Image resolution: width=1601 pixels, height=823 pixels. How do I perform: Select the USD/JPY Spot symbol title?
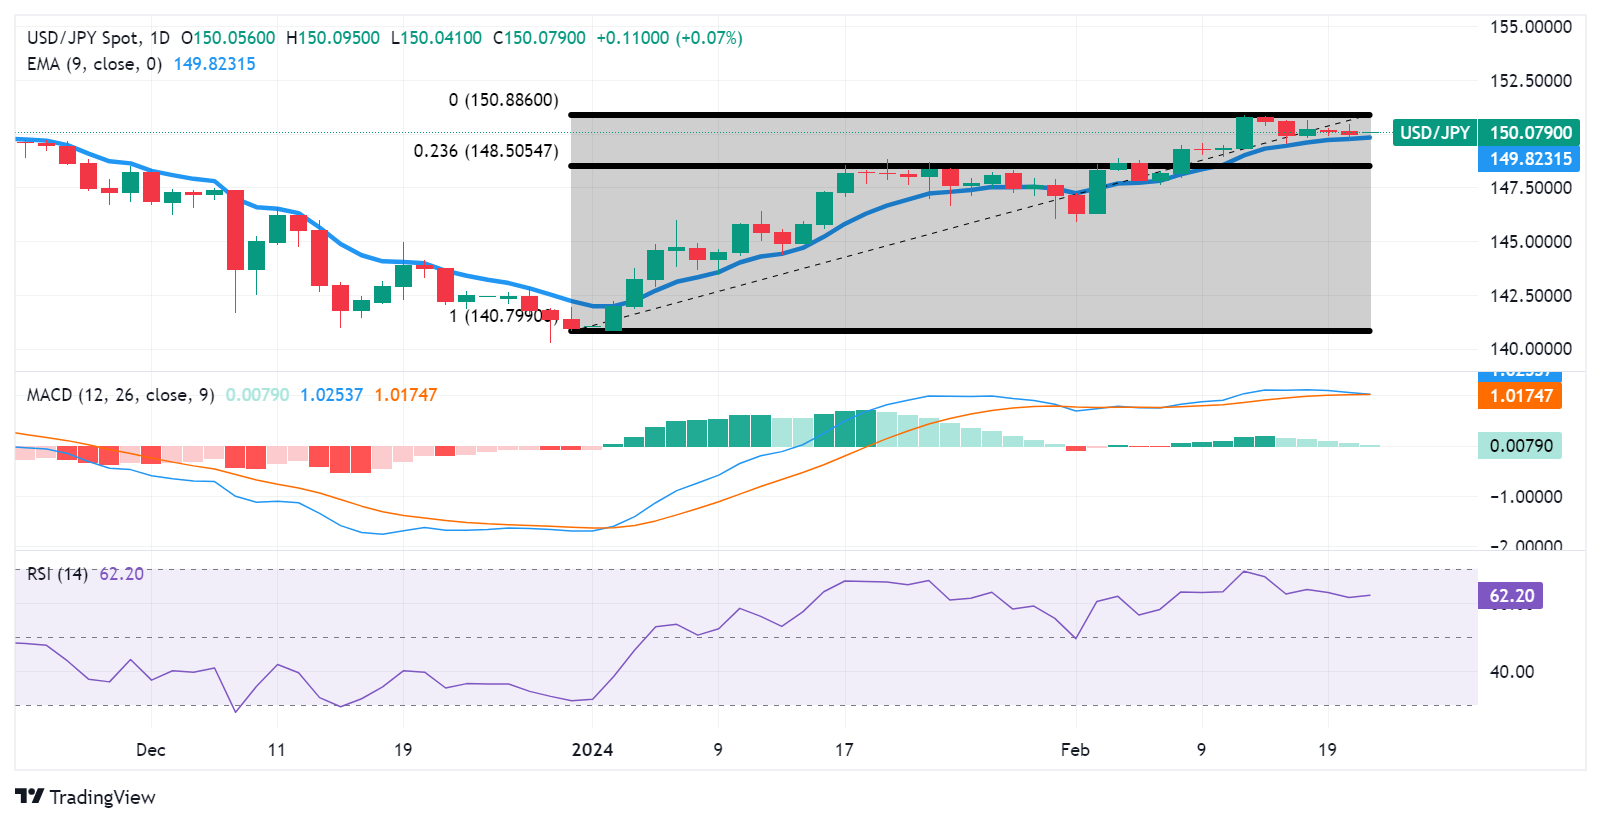click(x=98, y=38)
